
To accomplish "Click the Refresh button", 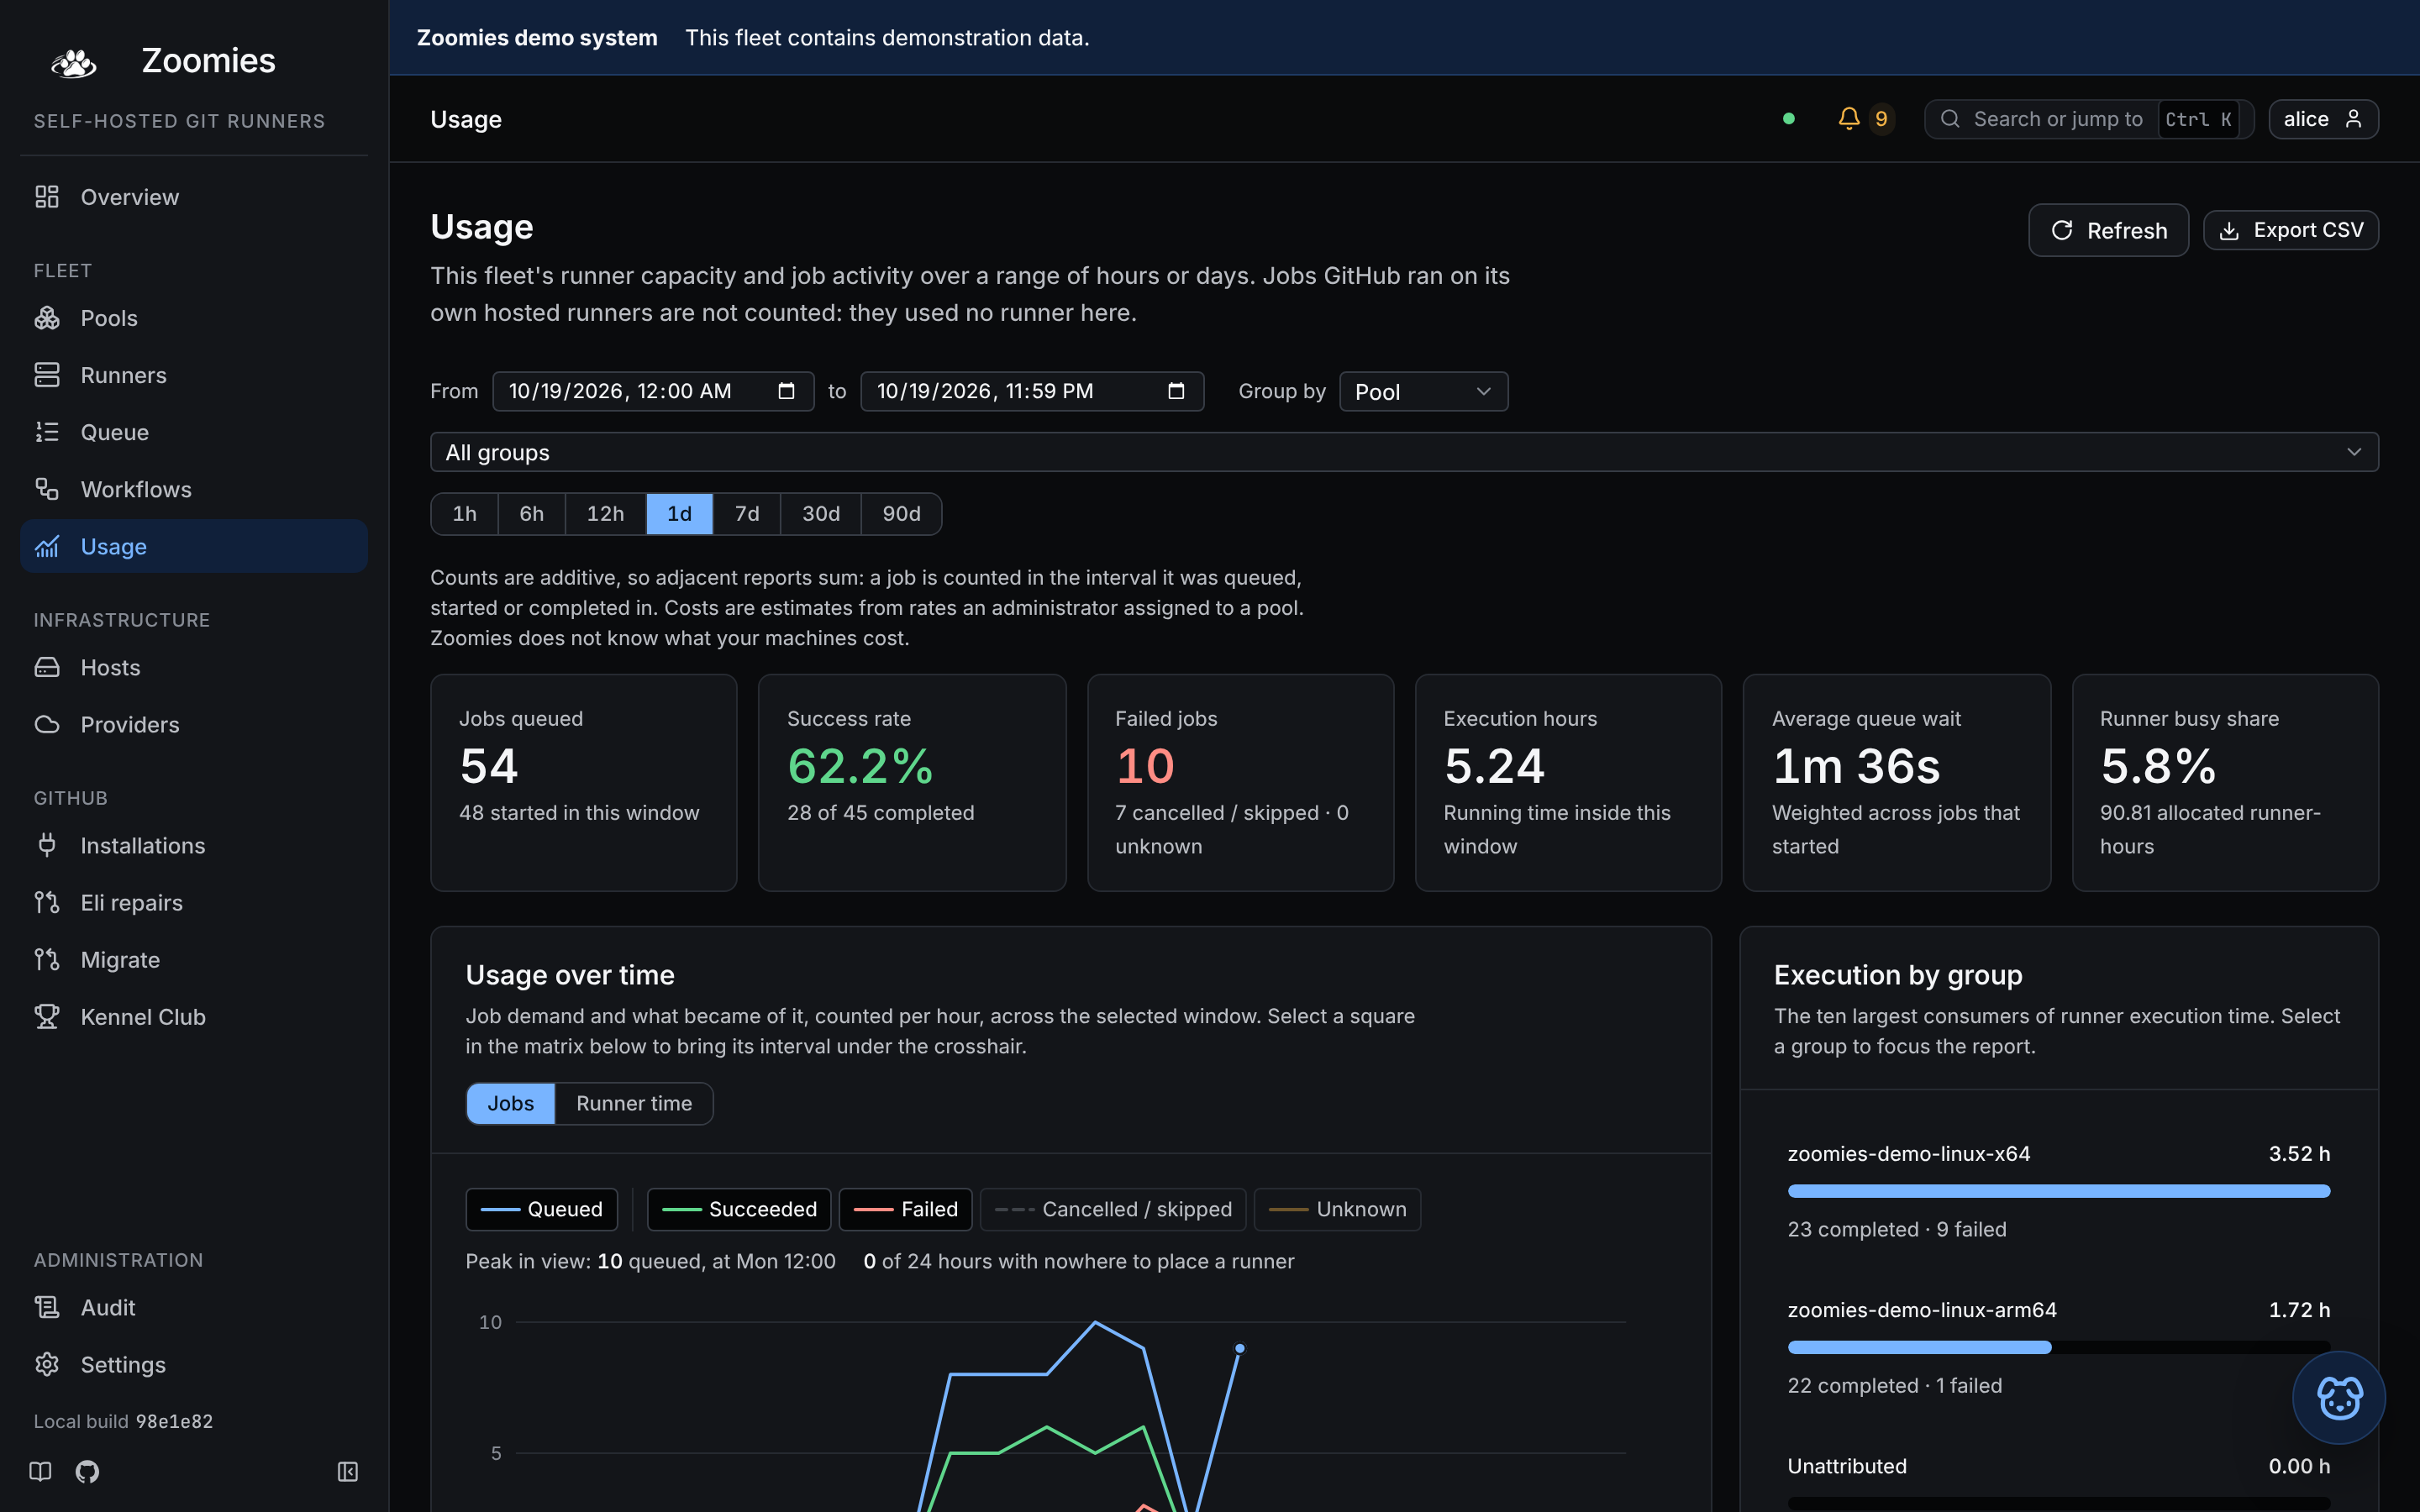I will coord(2108,230).
